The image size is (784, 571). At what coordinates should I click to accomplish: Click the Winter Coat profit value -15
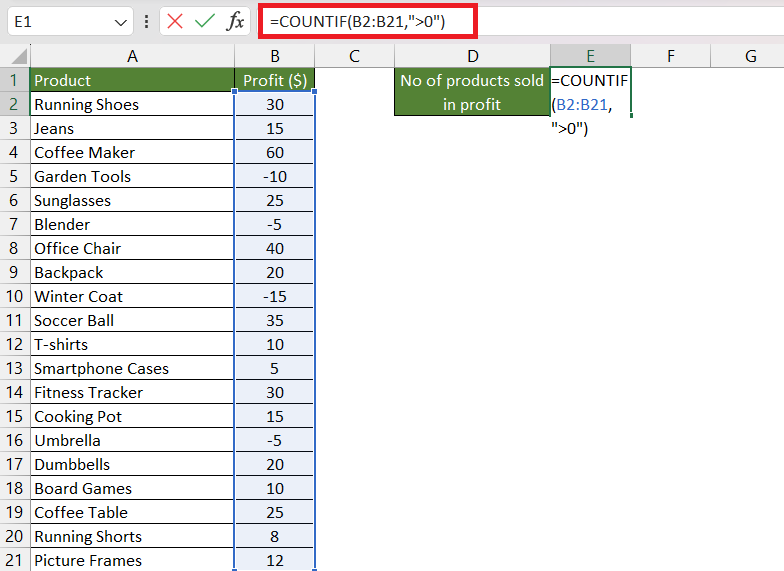tap(274, 296)
